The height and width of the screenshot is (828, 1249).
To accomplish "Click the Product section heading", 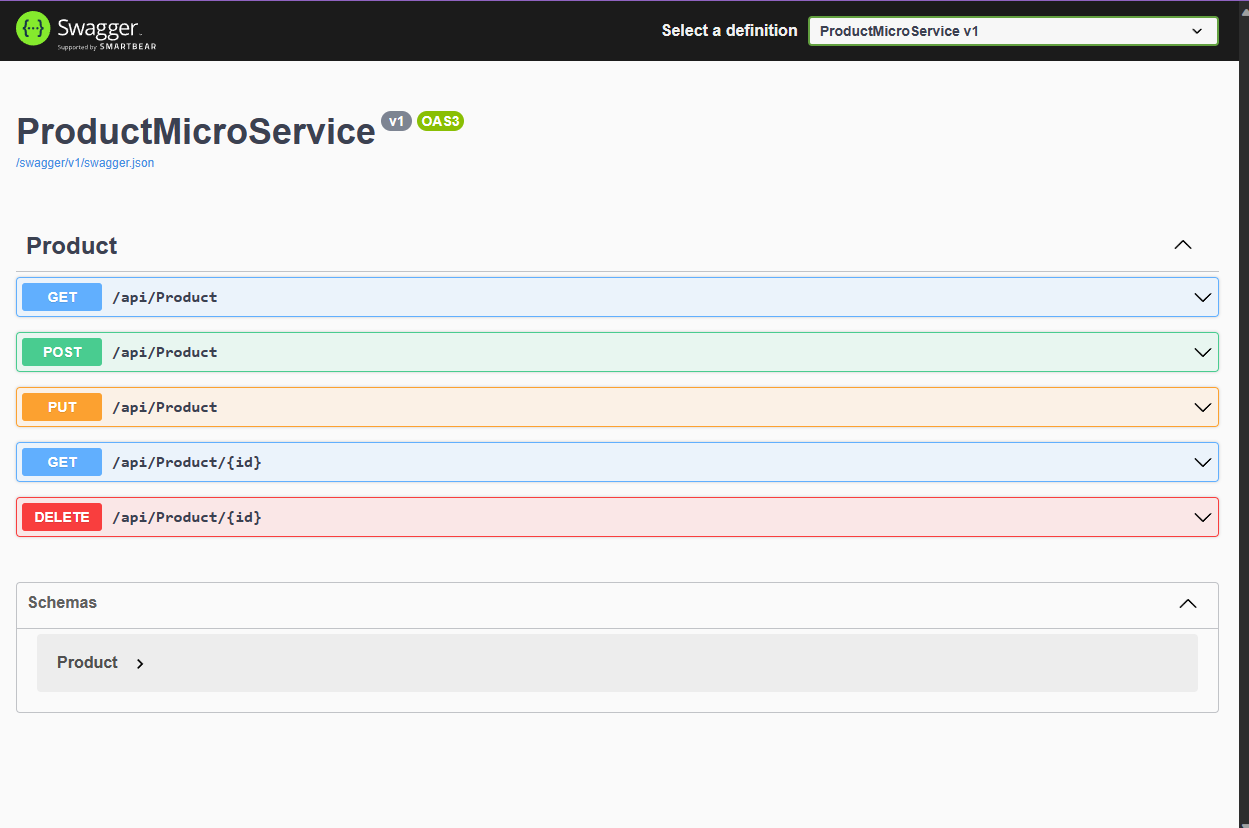I will click(x=73, y=245).
